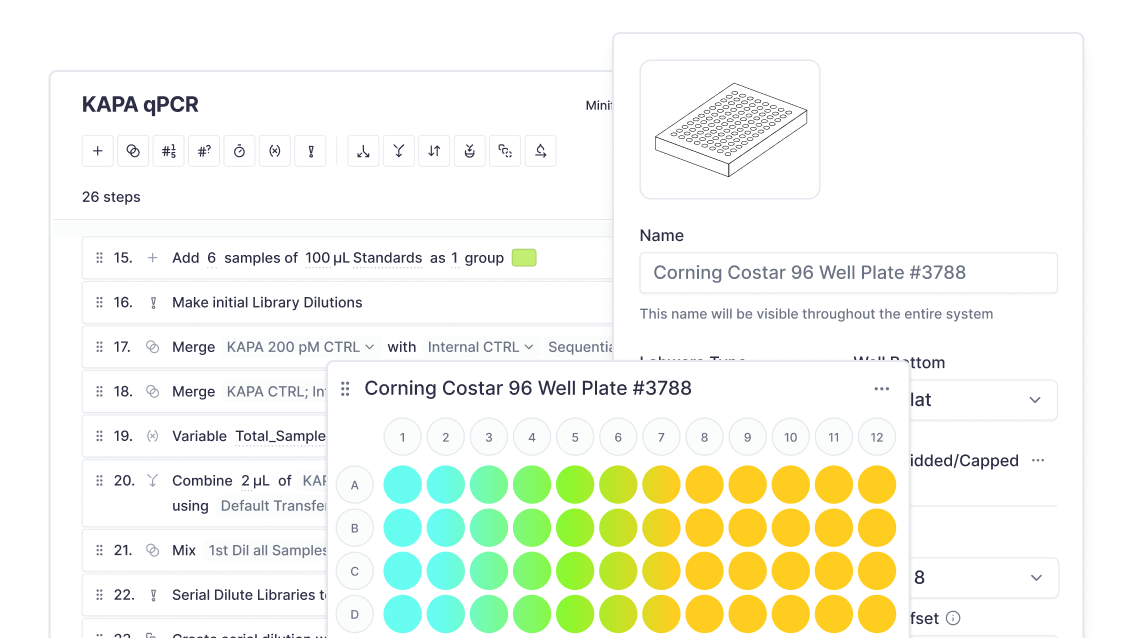Click the 96 well plate thumbnail image
This screenshot has width=1134, height=638.
(730, 129)
